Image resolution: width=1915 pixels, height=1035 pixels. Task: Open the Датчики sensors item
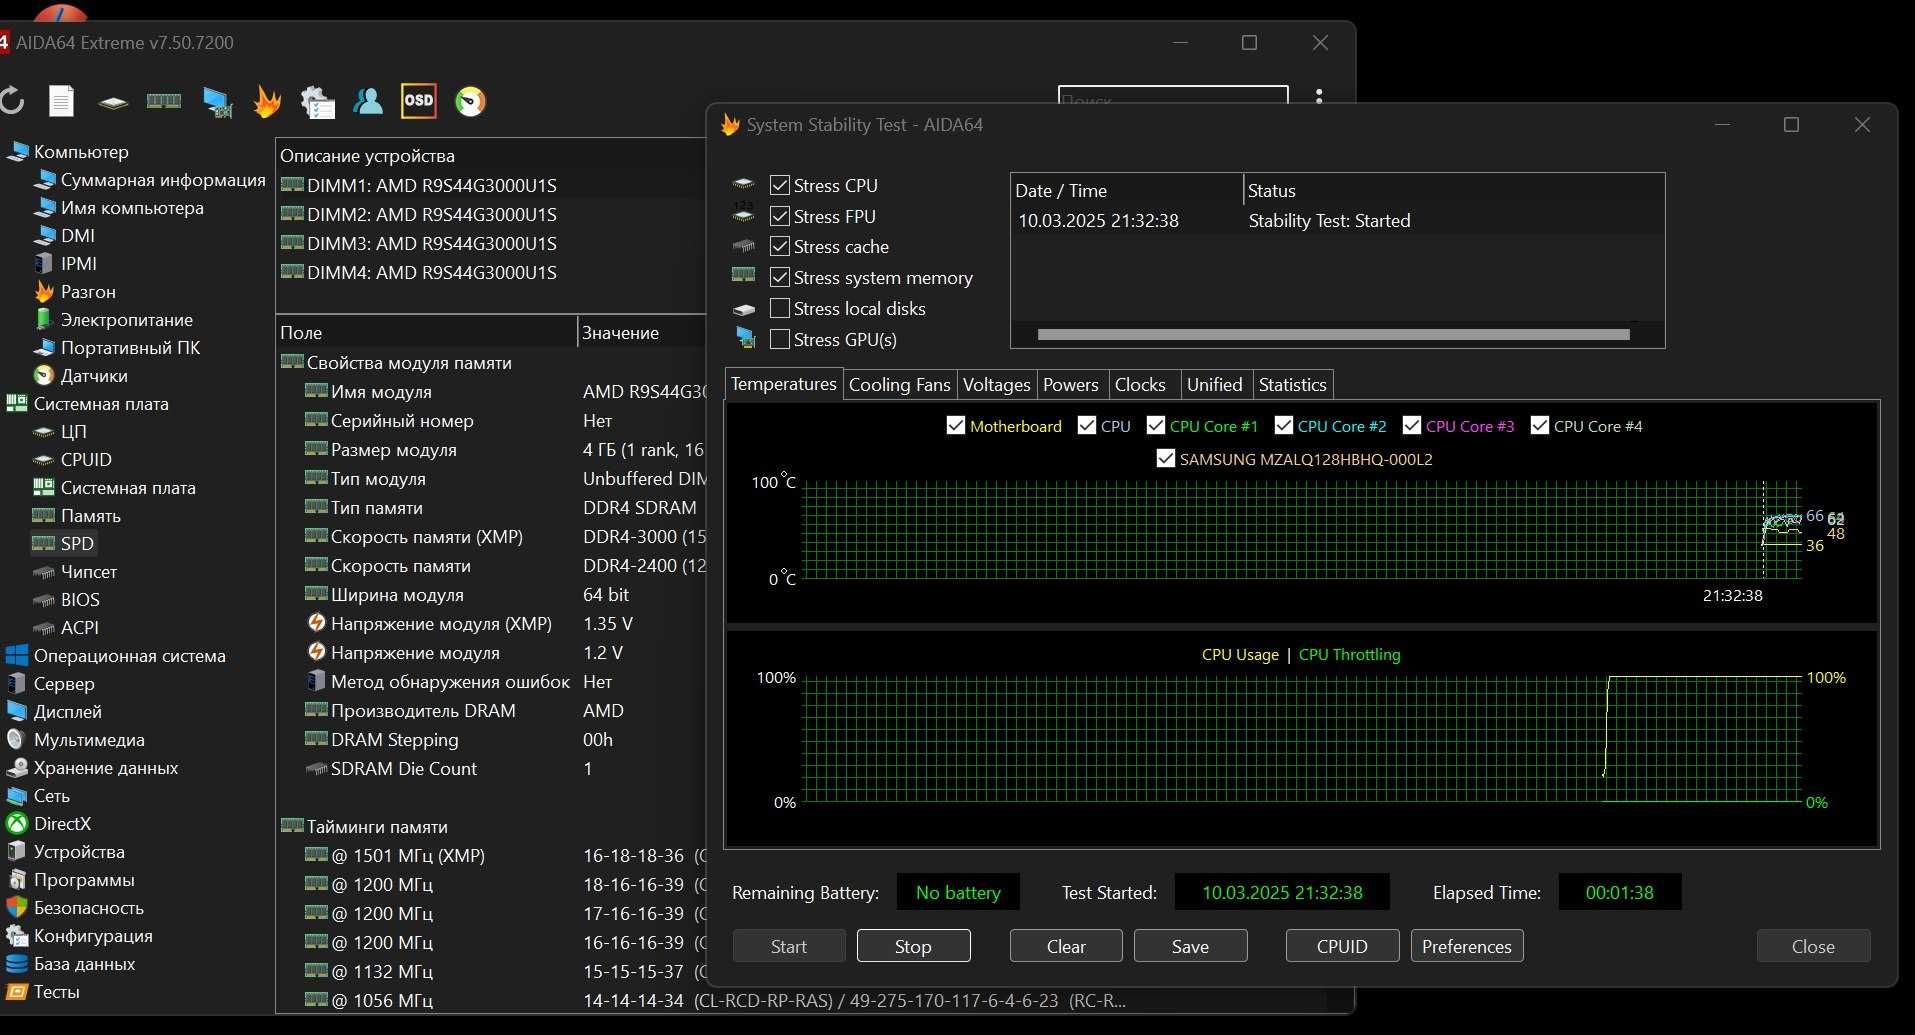tap(81, 376)
